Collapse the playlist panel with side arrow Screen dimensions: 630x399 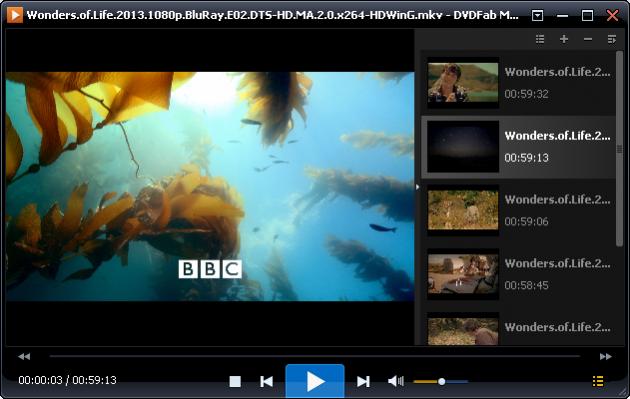pyautogui.click(x=417, y=187)
